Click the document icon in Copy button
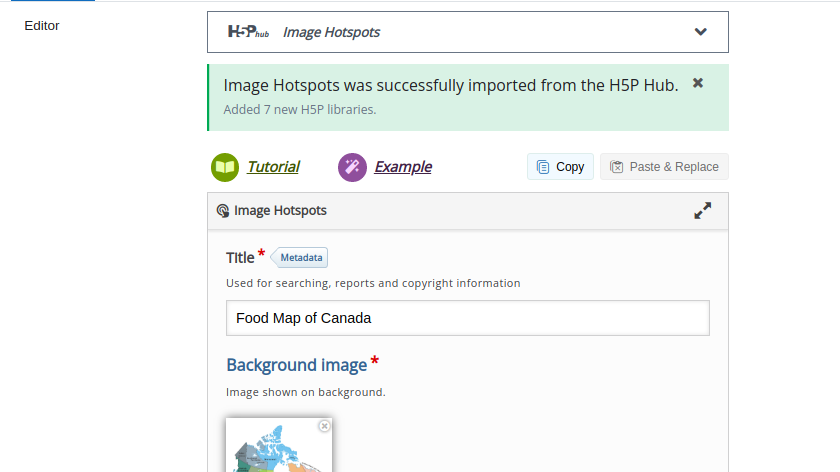The width and height of the screenshot is (840, 472). tap(543, 167)
